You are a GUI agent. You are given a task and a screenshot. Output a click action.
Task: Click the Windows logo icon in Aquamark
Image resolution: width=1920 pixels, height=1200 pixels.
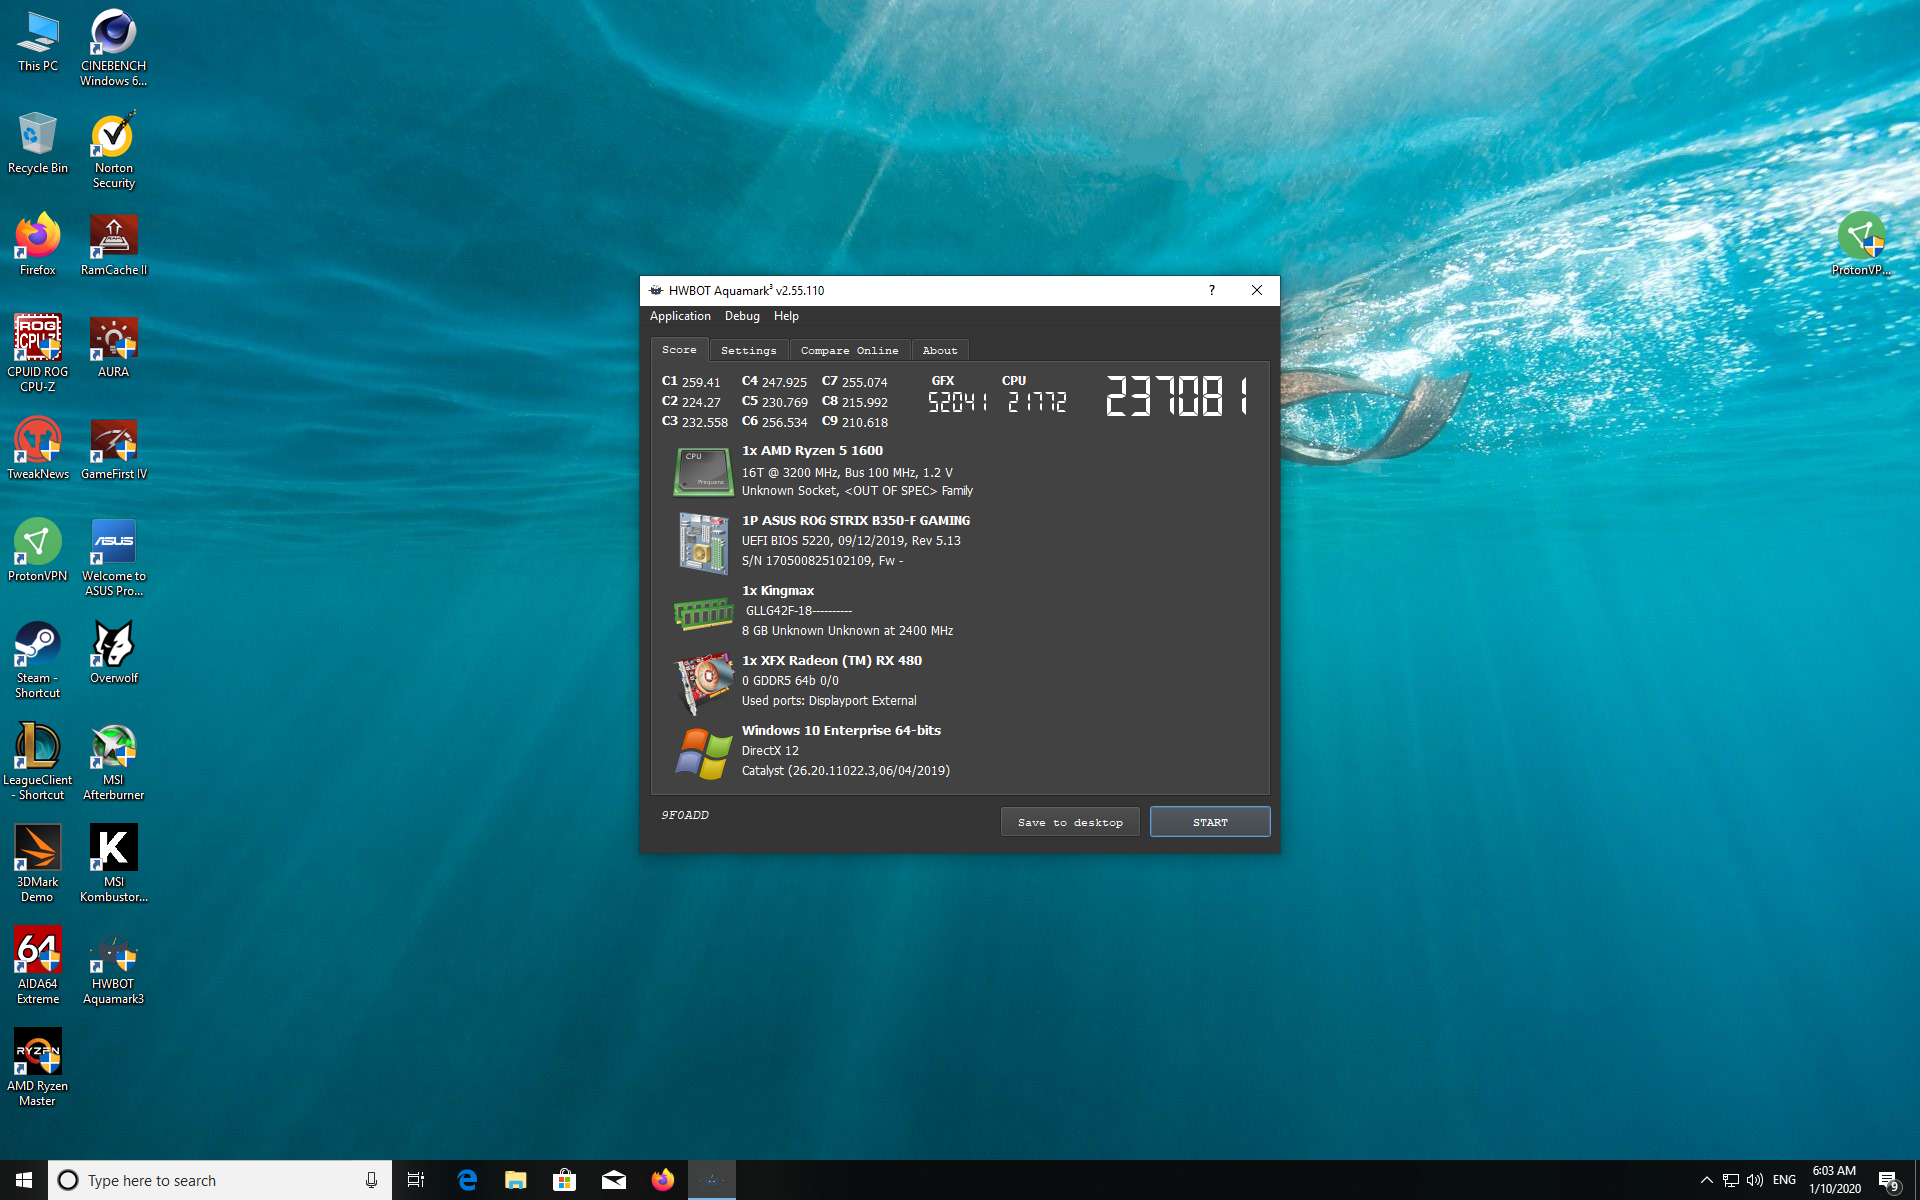703,754
